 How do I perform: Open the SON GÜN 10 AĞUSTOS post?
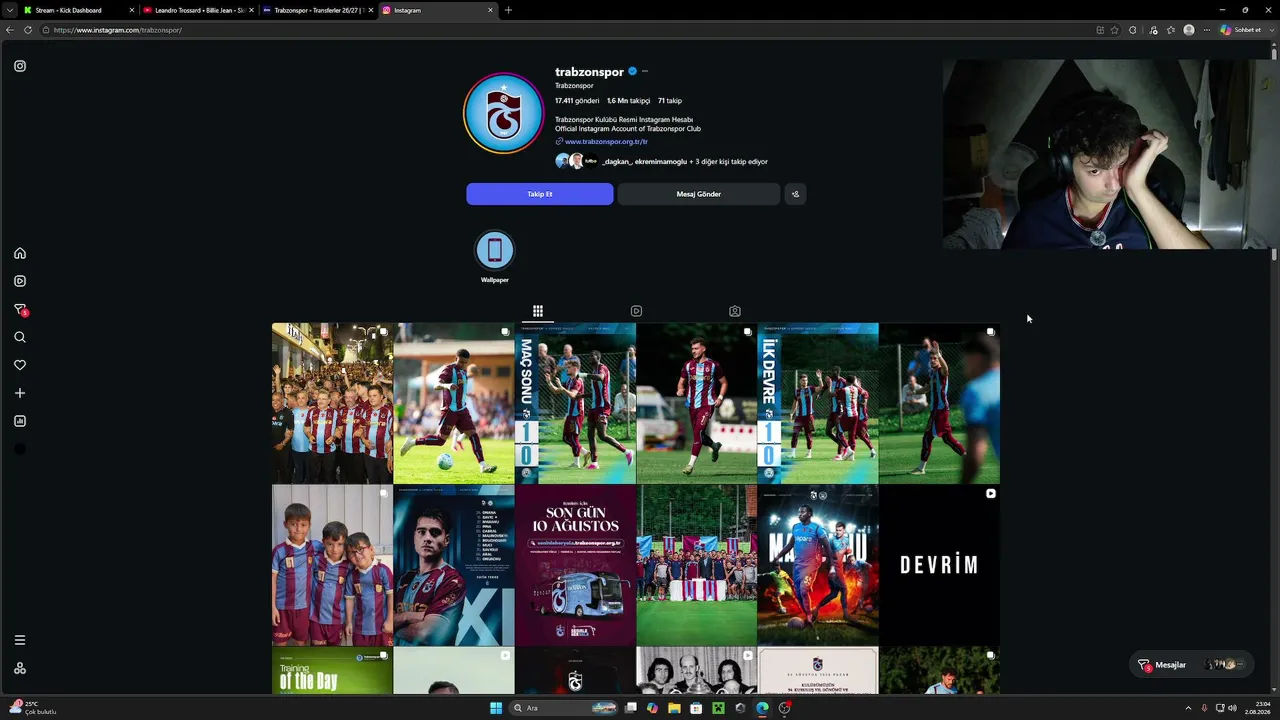(575, 565)
